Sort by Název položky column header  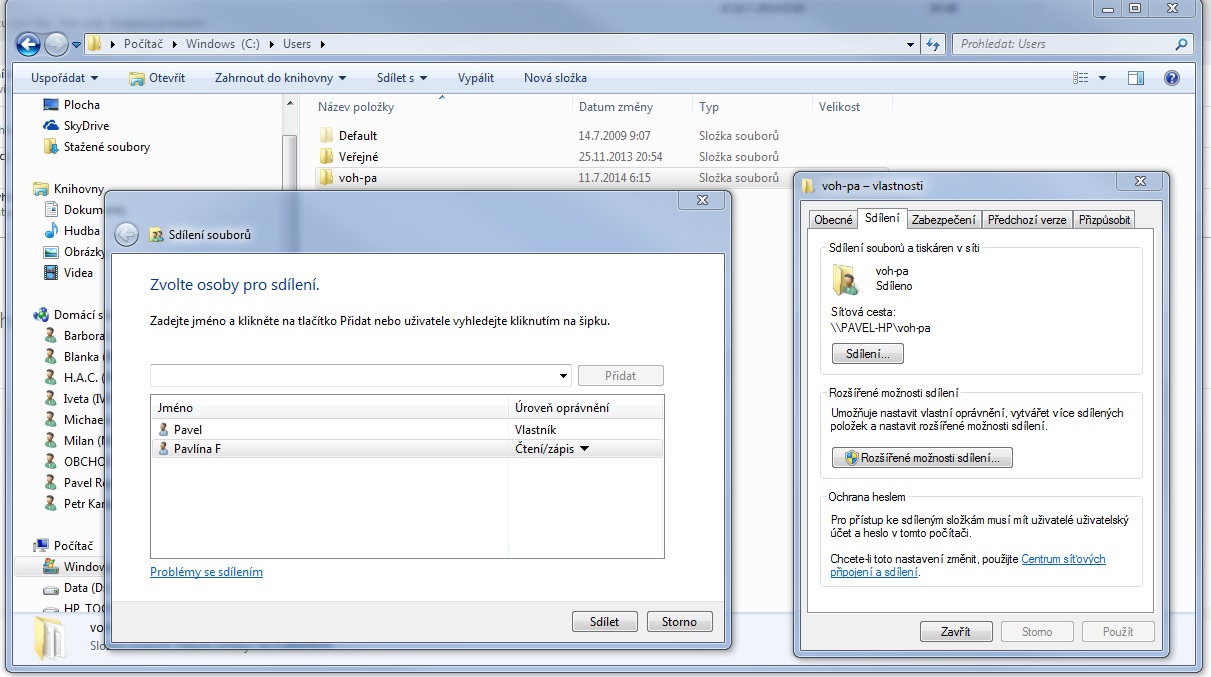[x=356, y=107]
